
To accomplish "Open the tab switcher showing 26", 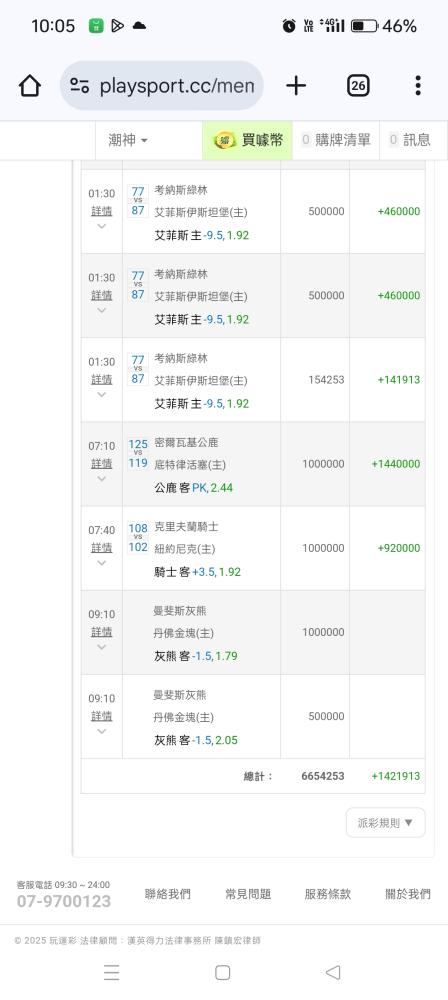I will (x=358, y=85).
